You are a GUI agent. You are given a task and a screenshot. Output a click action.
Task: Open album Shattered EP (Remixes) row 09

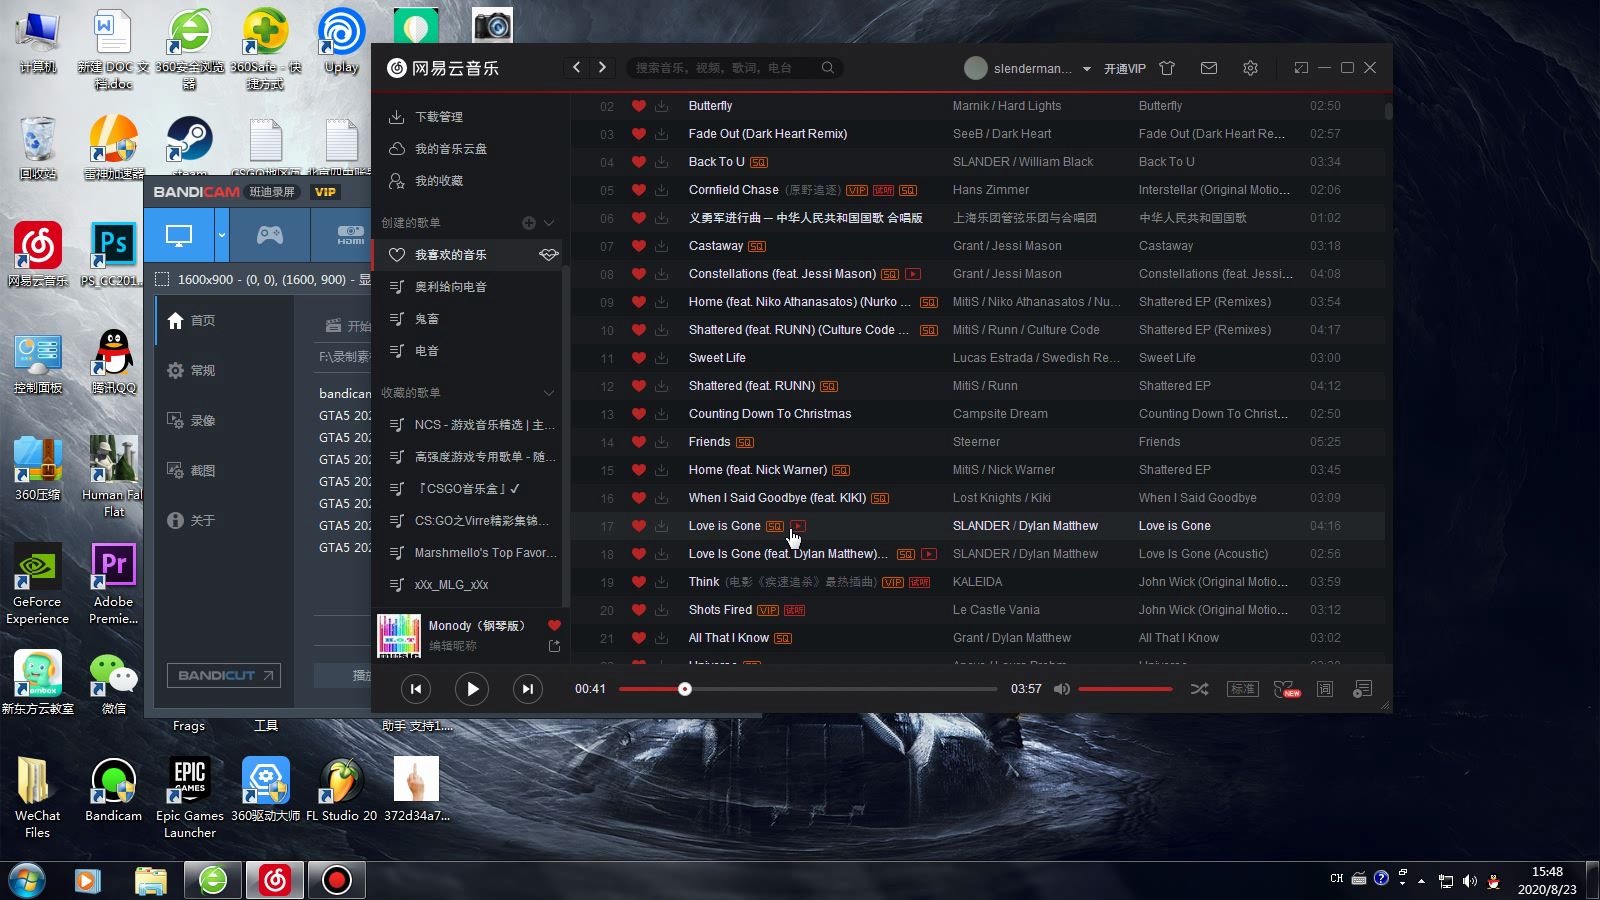point(1205,302)
